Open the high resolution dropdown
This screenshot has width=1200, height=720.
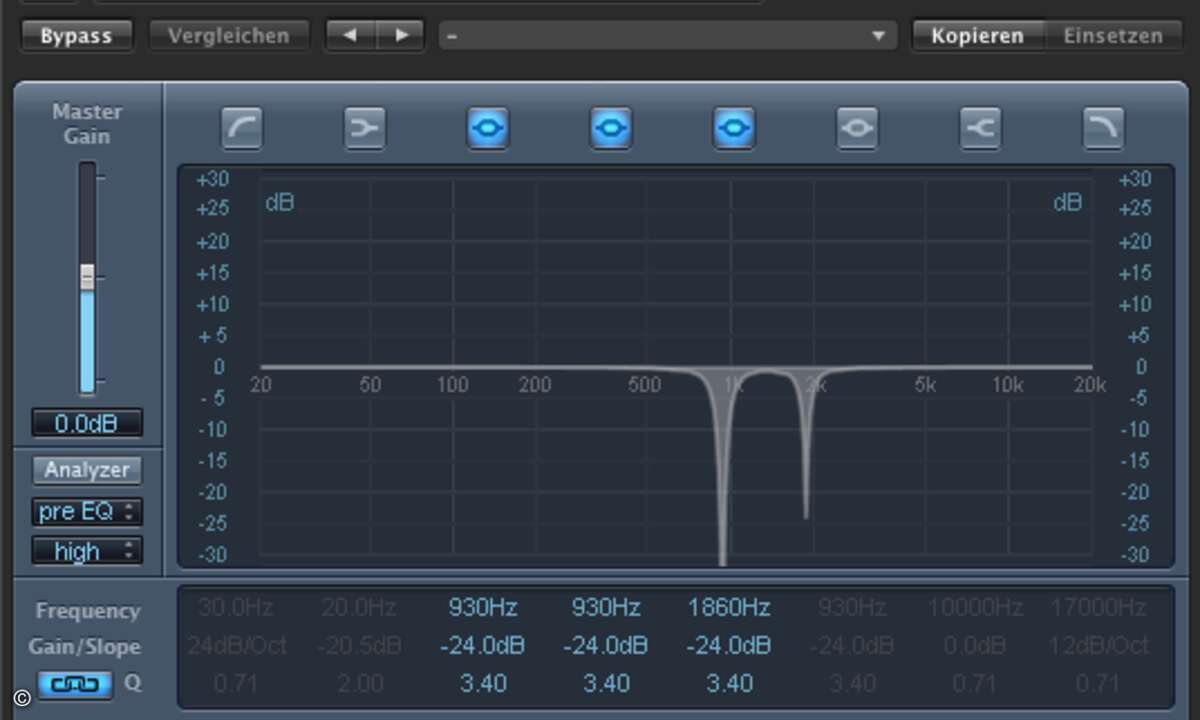(87, 551)
